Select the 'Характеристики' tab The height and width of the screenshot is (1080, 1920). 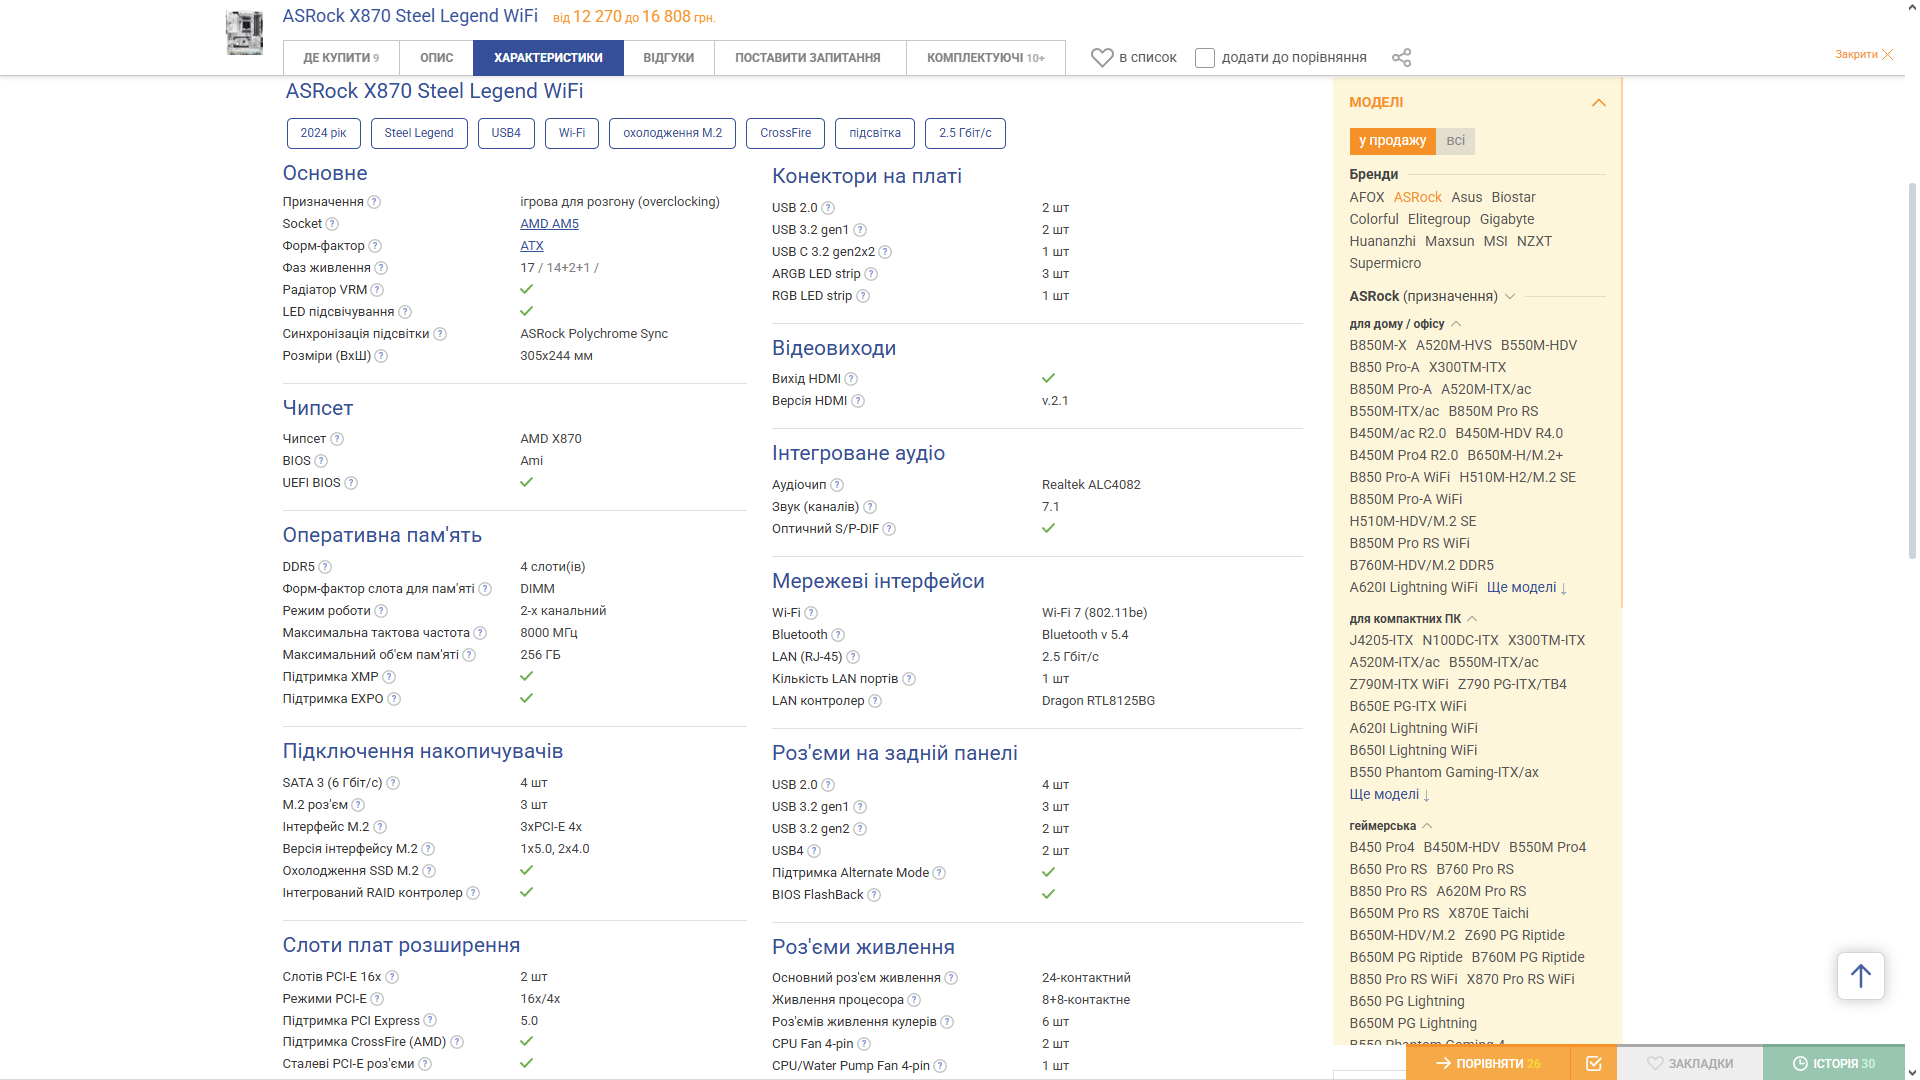[548, 58]
